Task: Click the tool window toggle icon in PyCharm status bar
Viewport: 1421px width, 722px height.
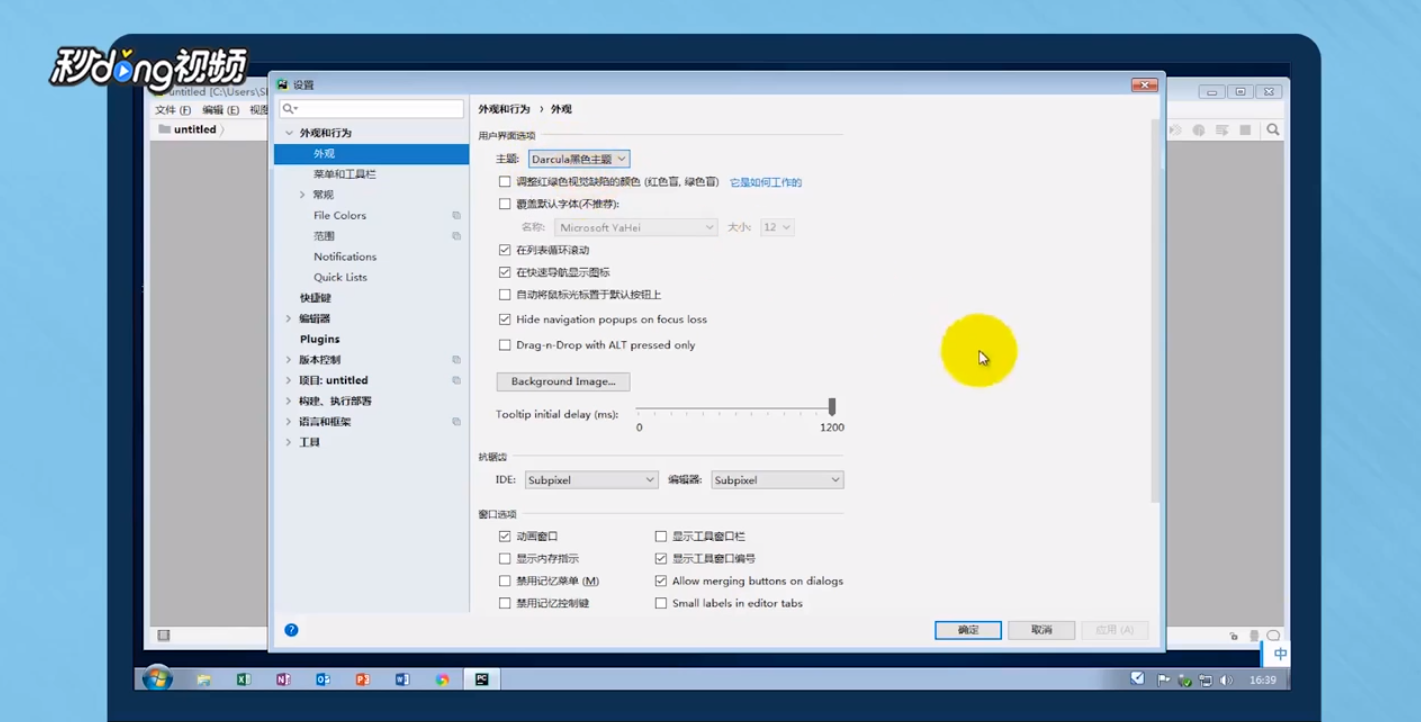Action: tap(164, 635)
